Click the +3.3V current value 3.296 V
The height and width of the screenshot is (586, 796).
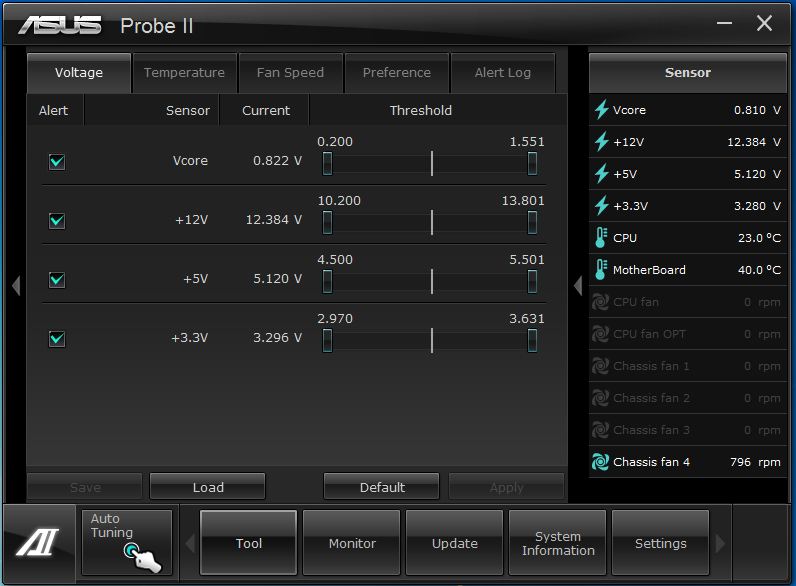(x=278, y=337)
